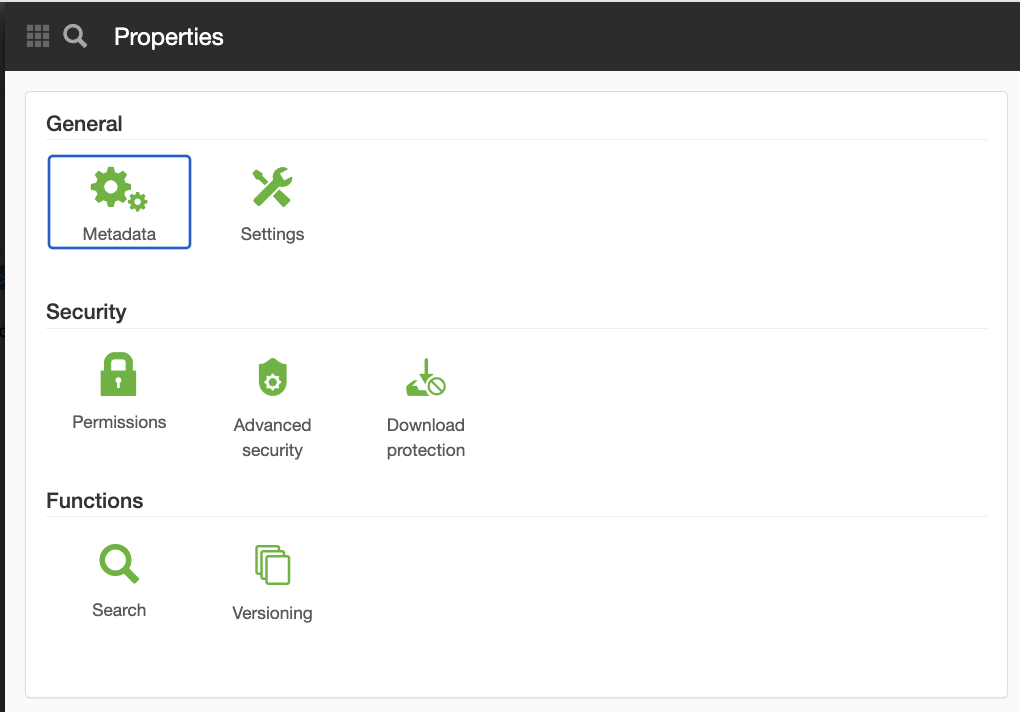1020x712 pixels.
Task: Click the Download protection icon
Action: click(426, 377)
